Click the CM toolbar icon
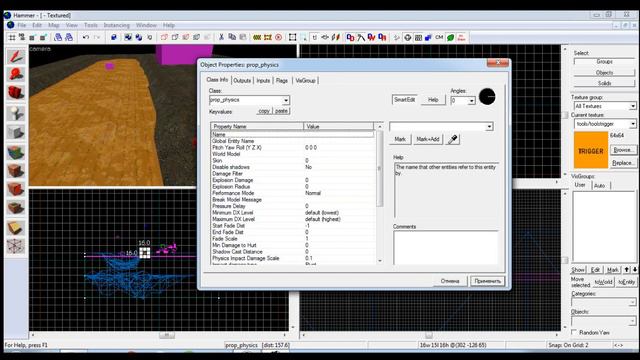The height and width of the screenshot is (360, 640). pos(439,38)
